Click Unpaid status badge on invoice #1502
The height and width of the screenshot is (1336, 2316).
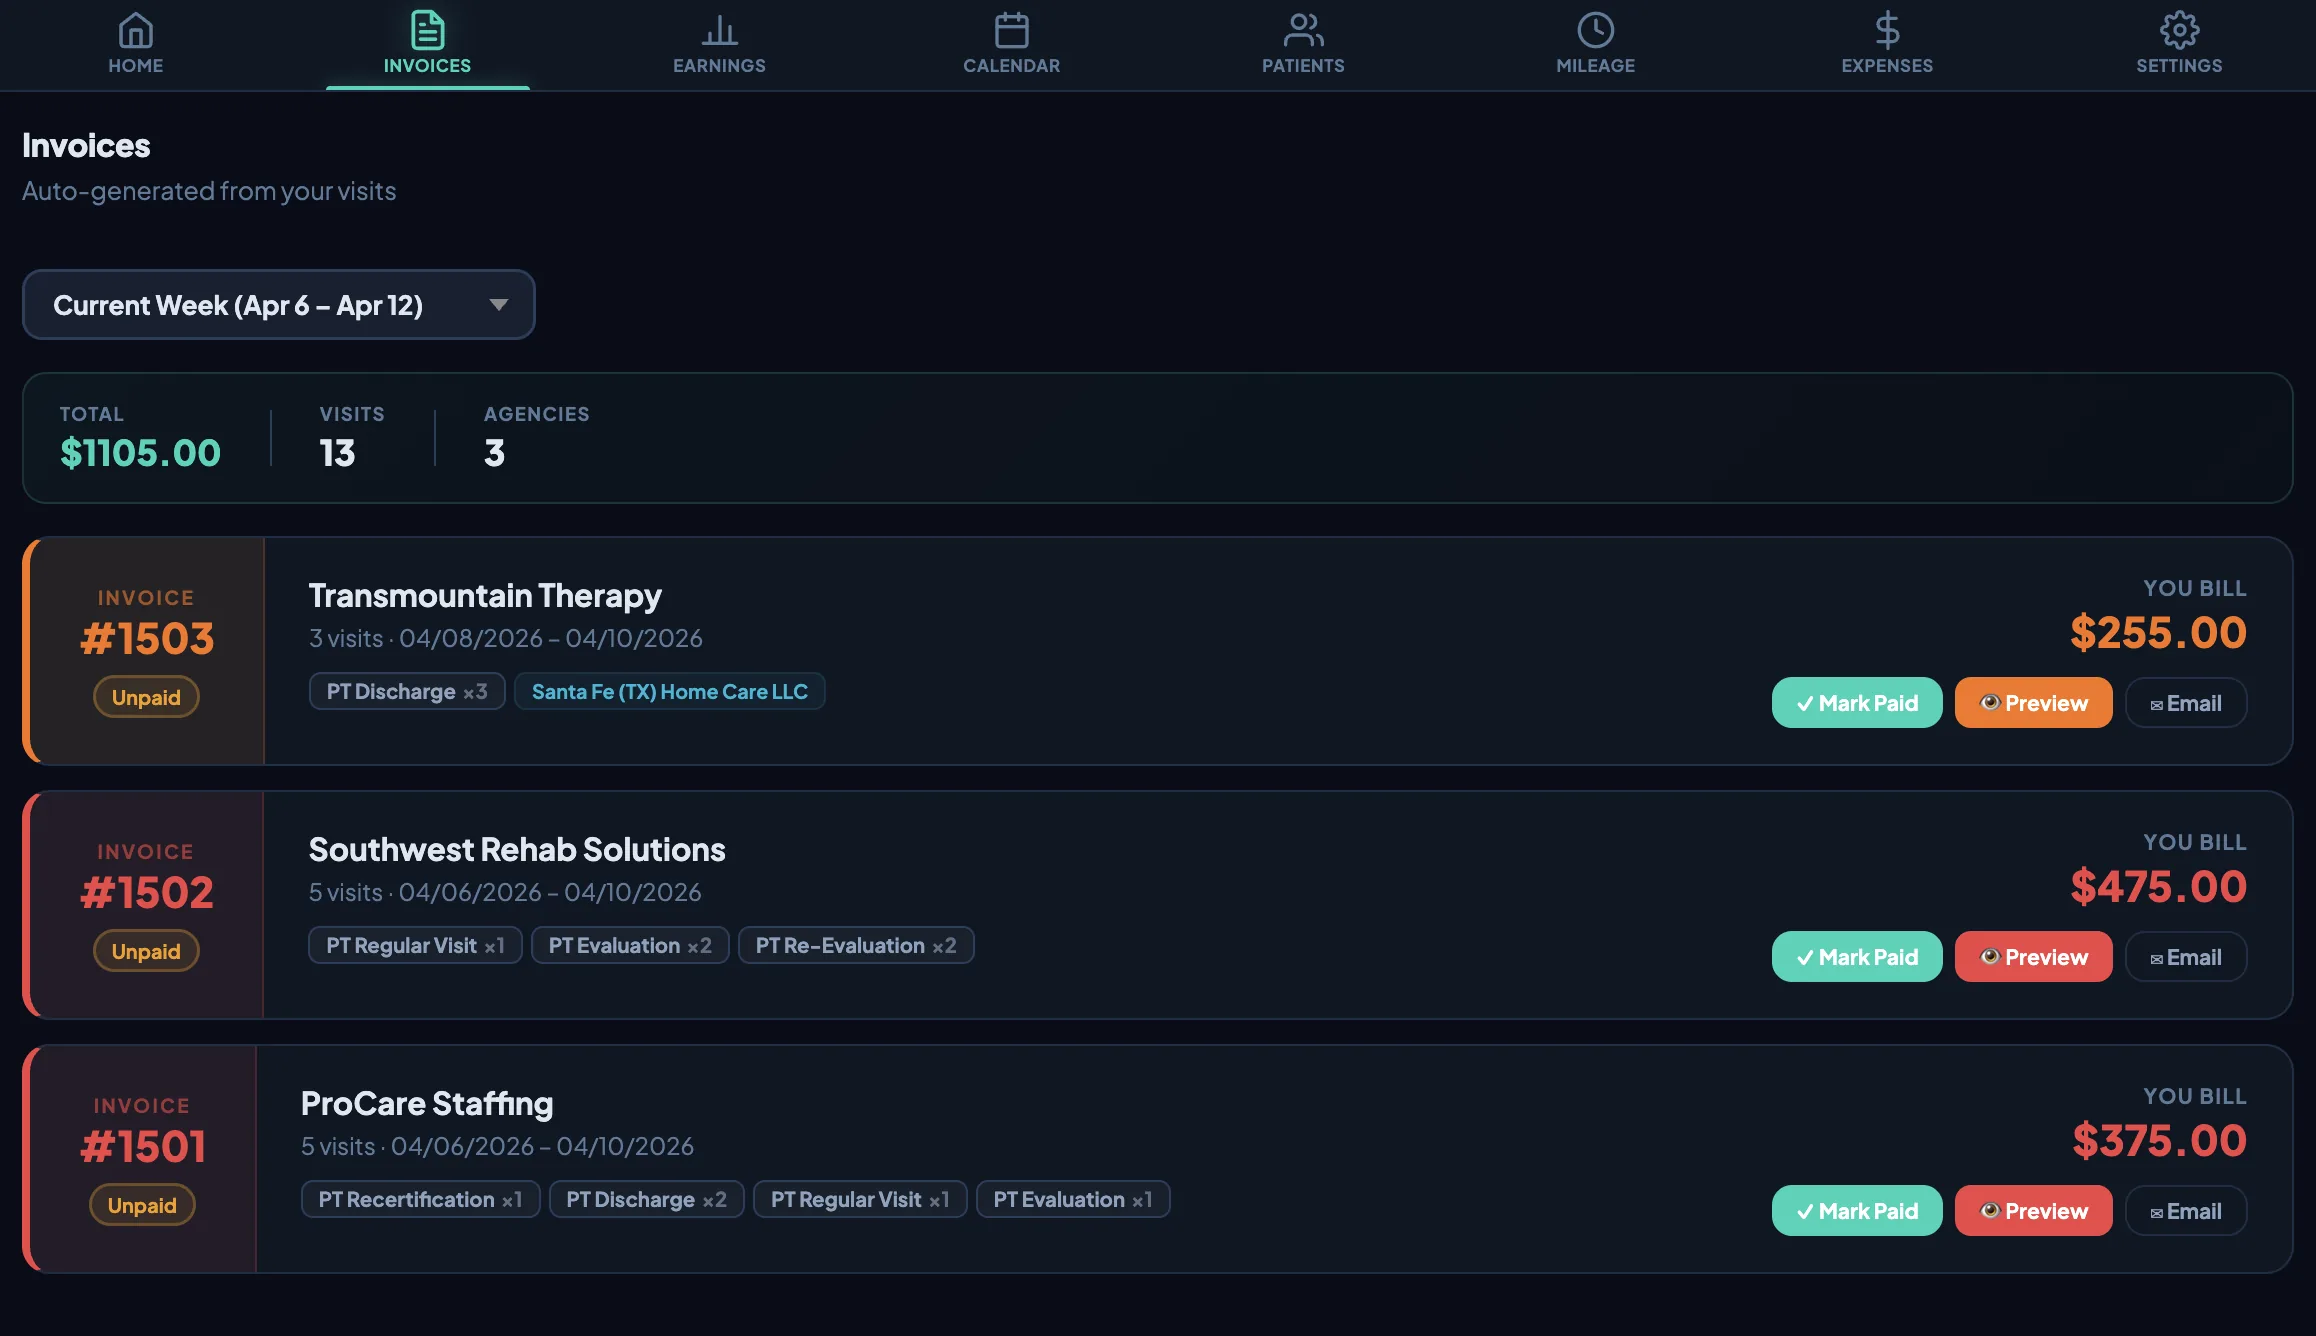coord(146,951)
